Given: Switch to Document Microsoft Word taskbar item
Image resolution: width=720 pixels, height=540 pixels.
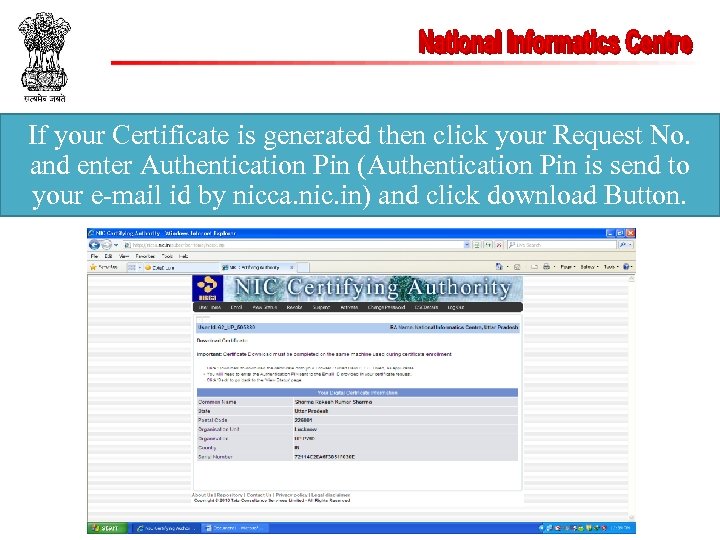Looking at the screenshot, I should tap(235, 528).
